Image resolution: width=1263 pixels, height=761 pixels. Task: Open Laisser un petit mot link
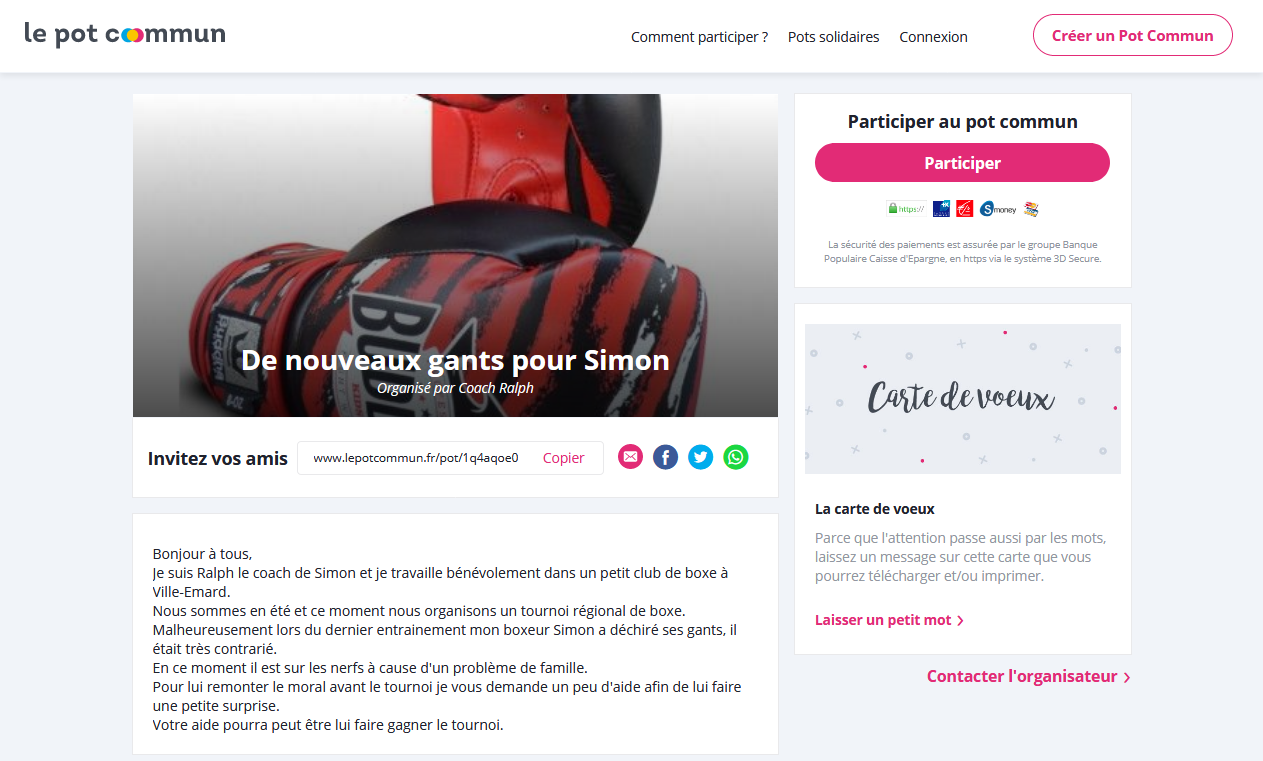(x=889, y=620)
